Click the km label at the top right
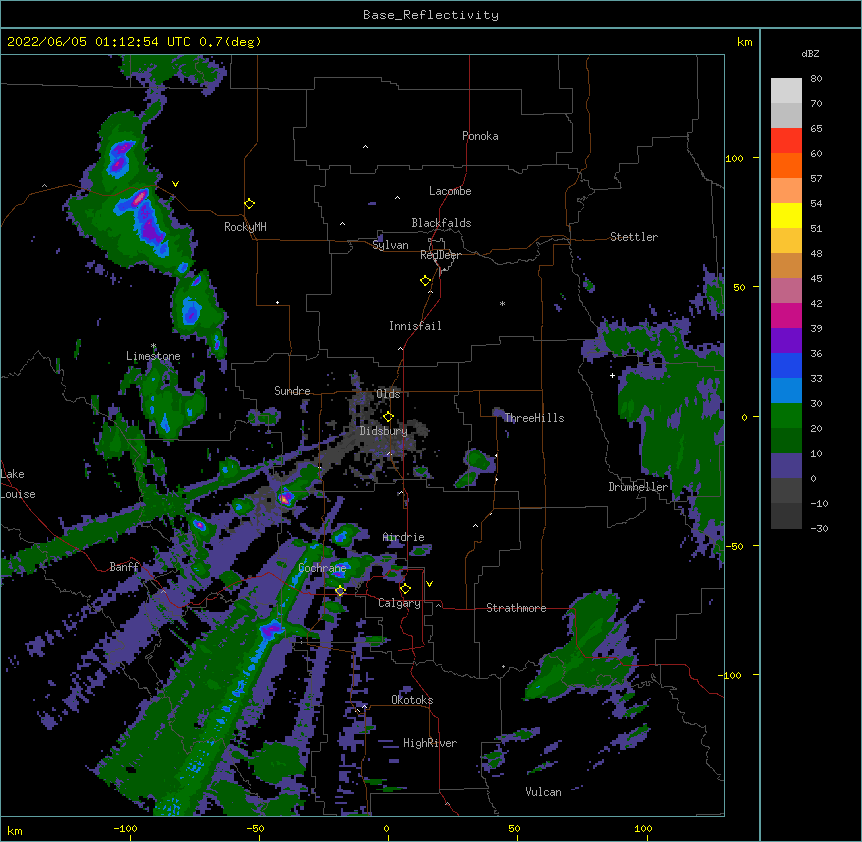The width and height of the screenshot is (862, 842). click(745, 42)
